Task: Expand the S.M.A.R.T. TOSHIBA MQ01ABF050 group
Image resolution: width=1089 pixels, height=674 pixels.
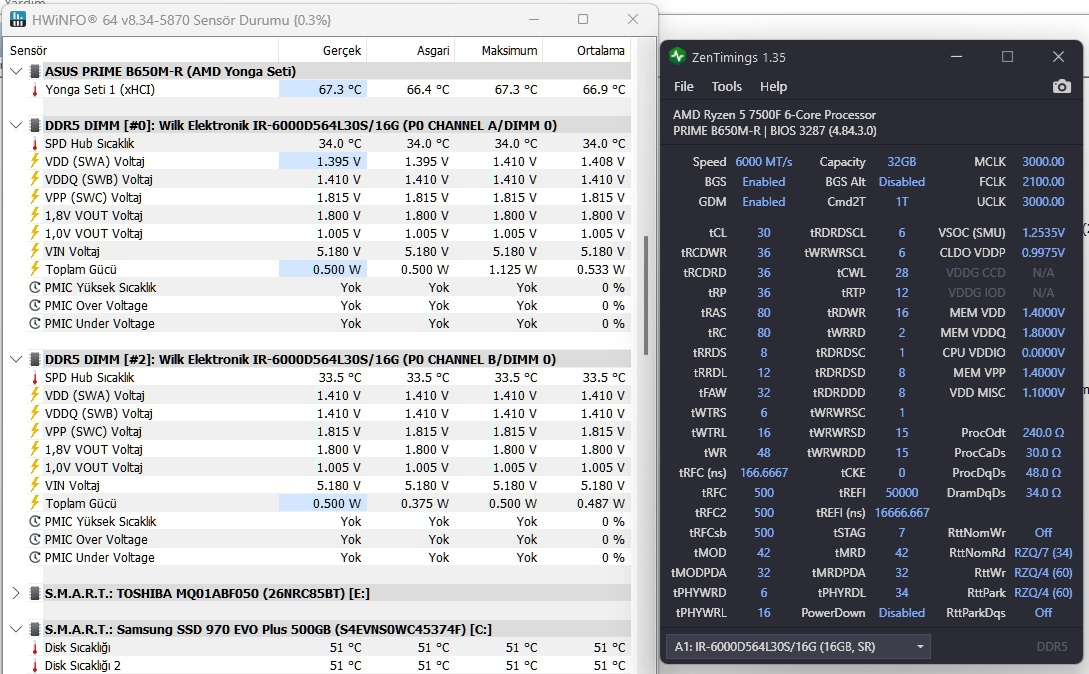Action: 16,594
